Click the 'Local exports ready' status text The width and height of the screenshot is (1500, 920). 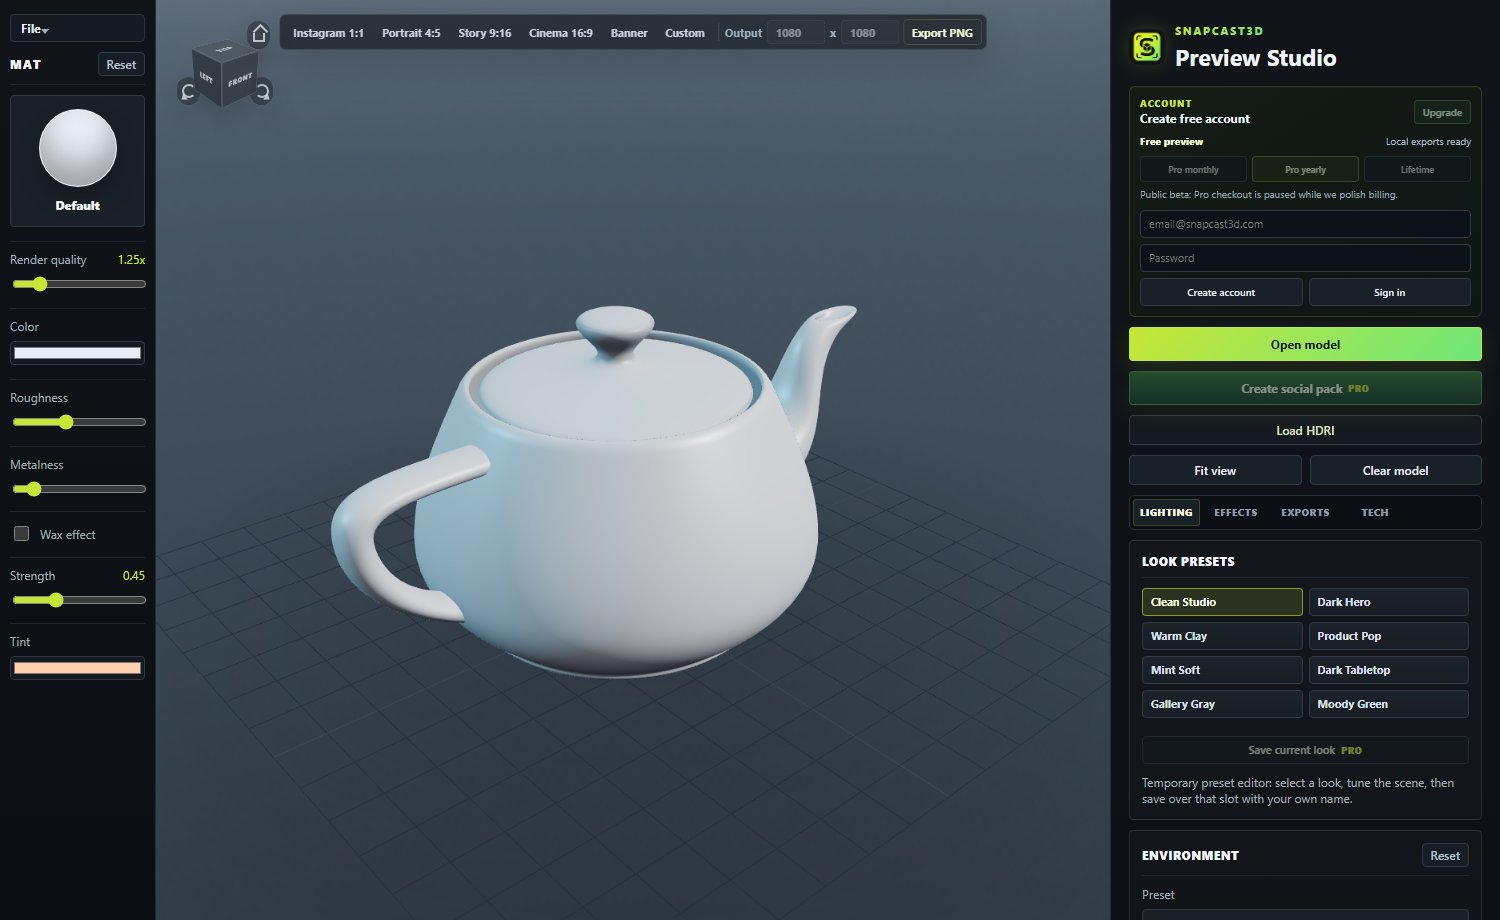(x=1428, y=142)
